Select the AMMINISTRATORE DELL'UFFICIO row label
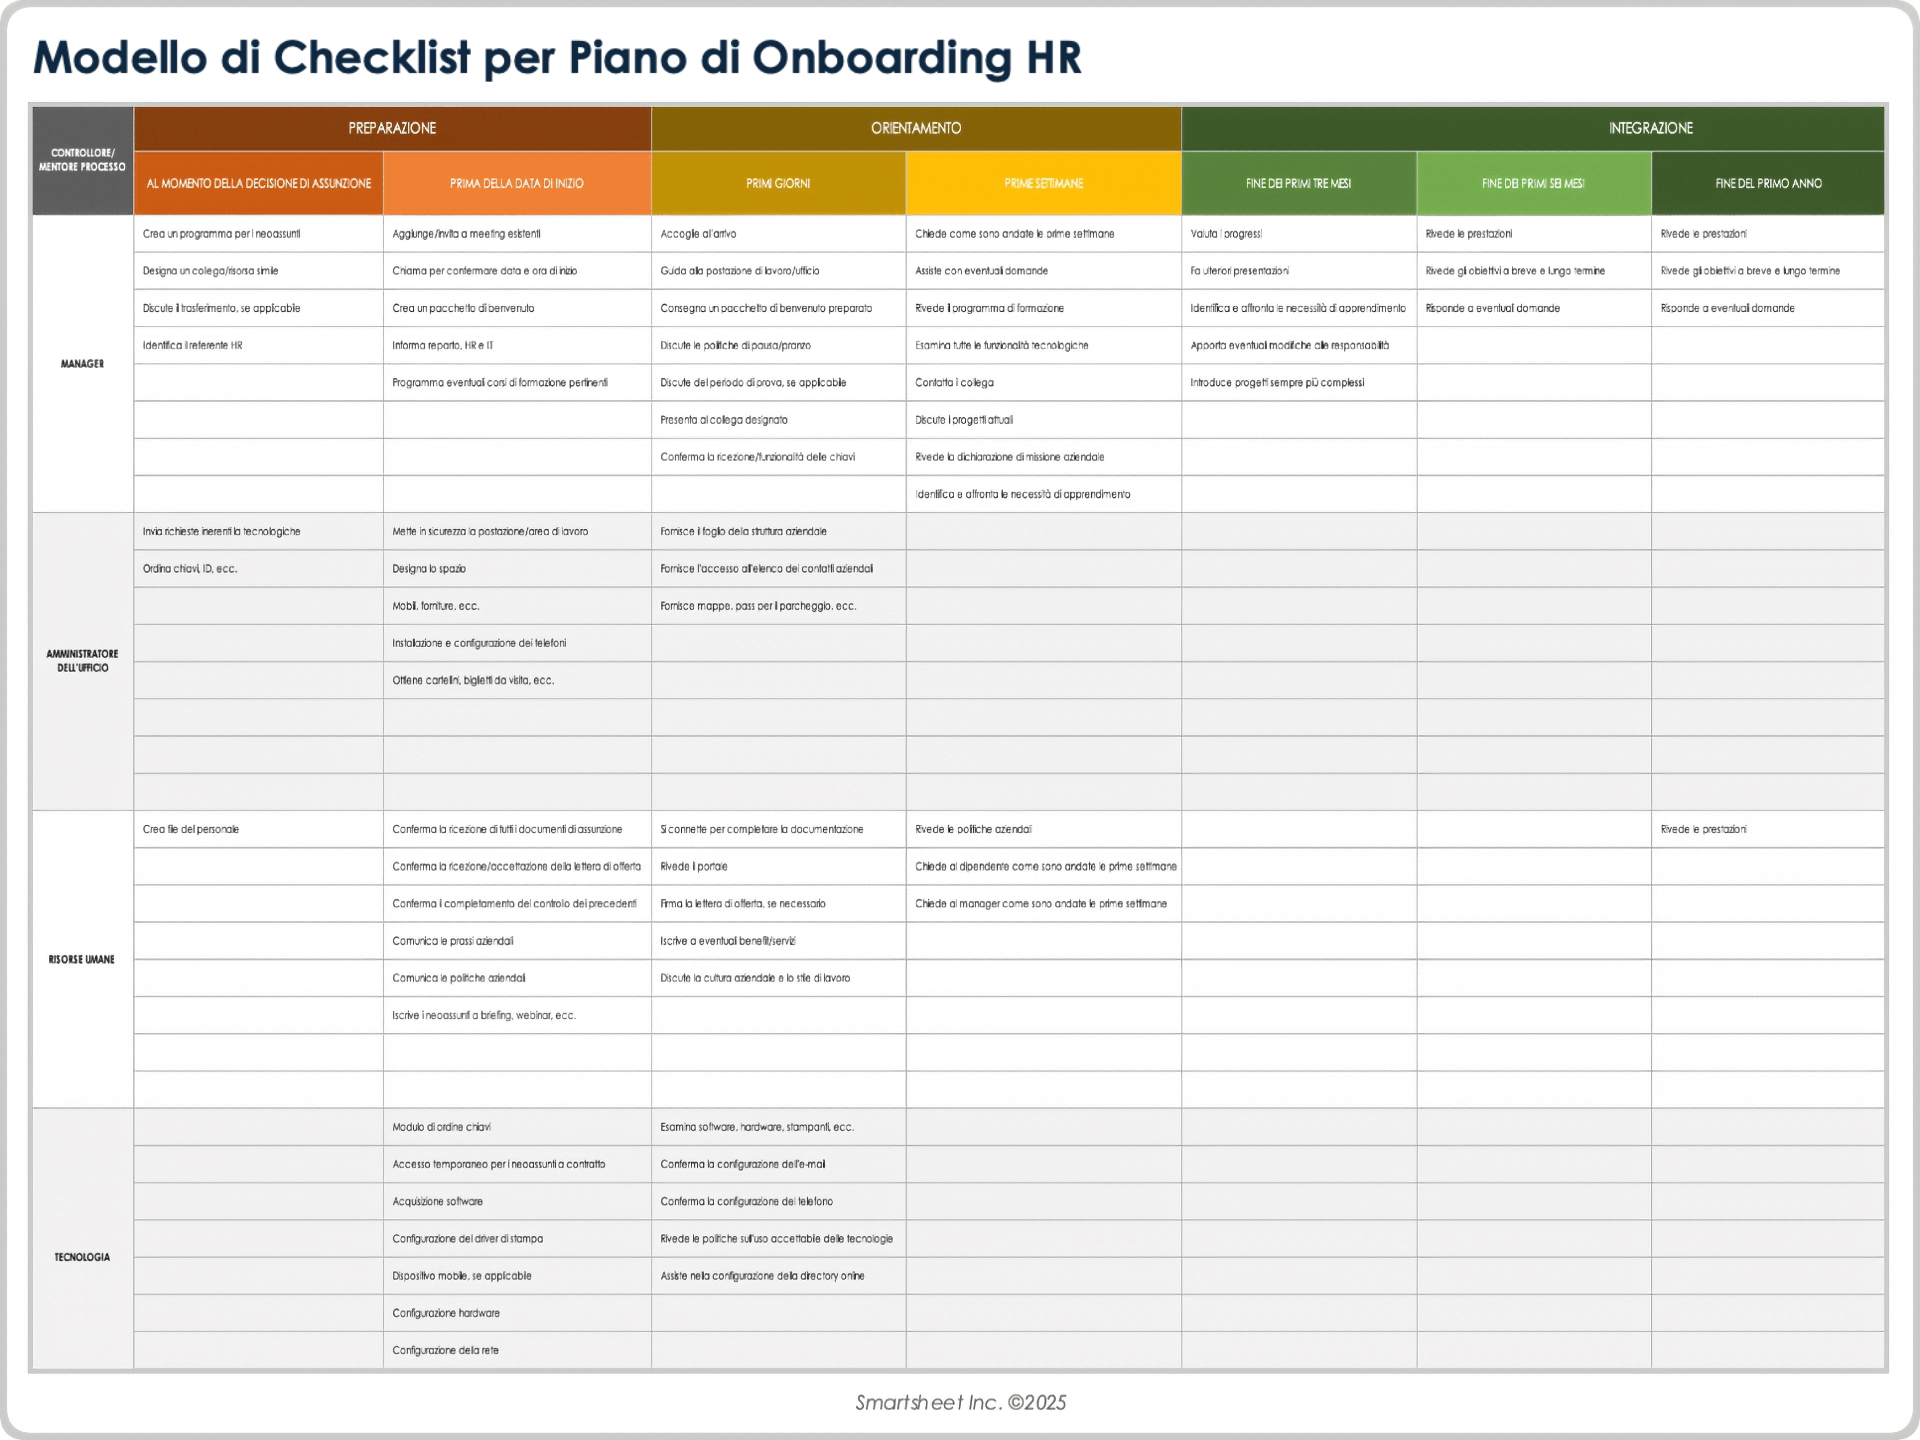 [x=83, y=660]
